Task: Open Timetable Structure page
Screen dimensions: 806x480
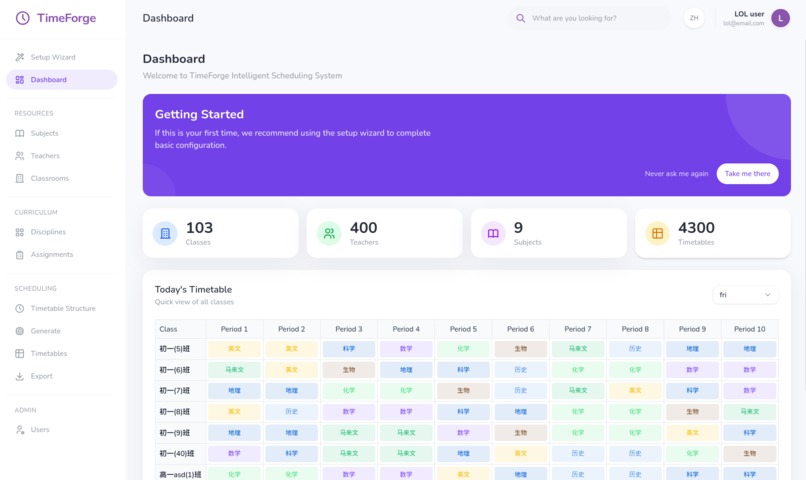Action: pyautogui.click(x=62, y=308)
